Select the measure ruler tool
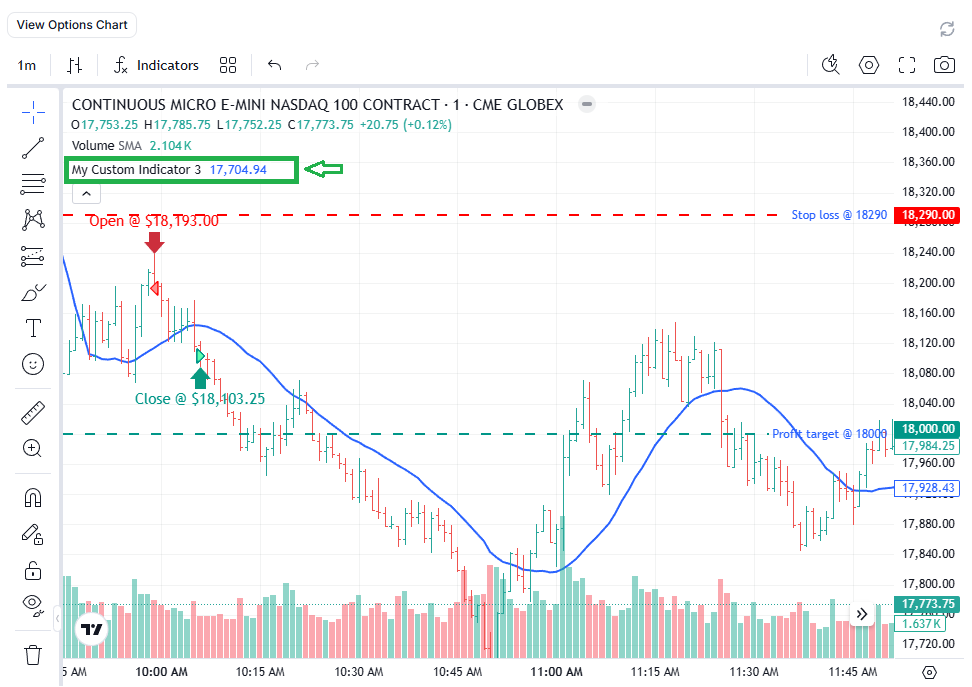The image size is (972, 687). point(33,412)
